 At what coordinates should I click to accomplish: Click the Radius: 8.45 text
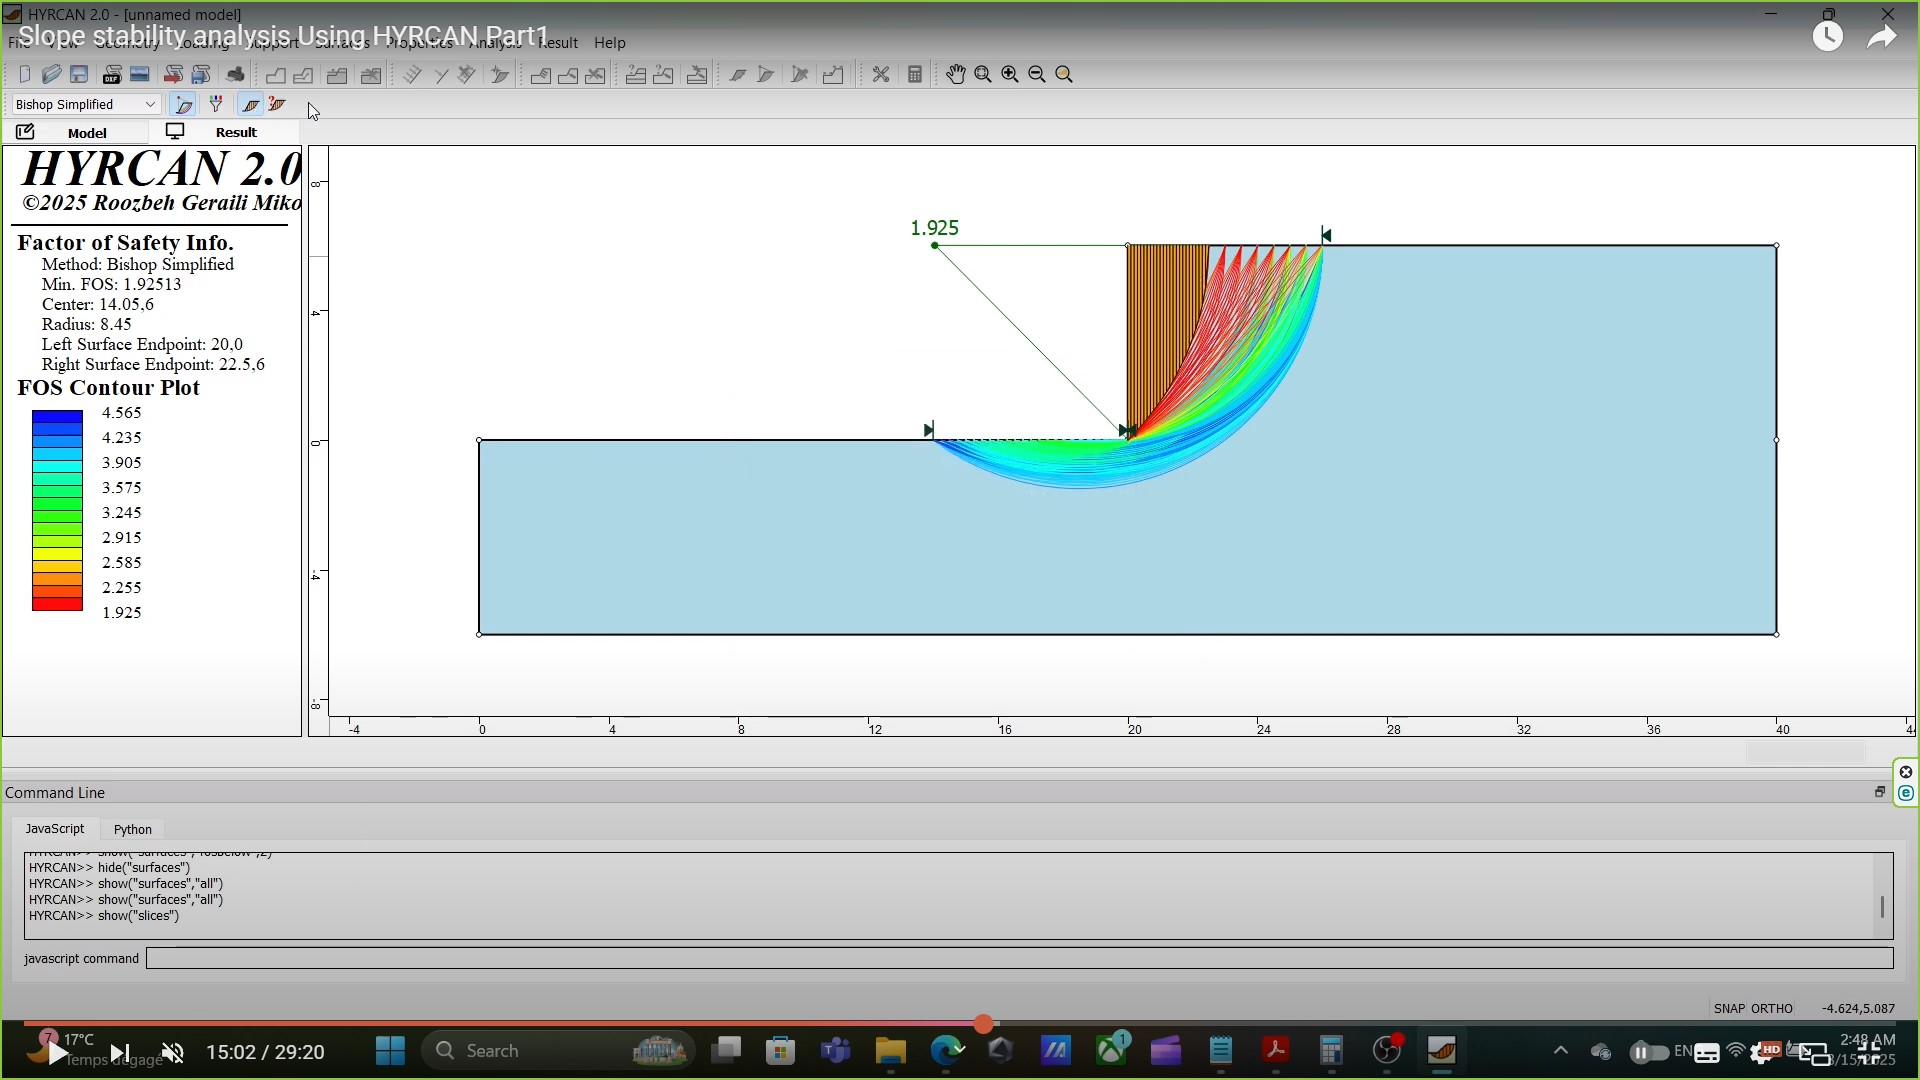click(86, 324)
